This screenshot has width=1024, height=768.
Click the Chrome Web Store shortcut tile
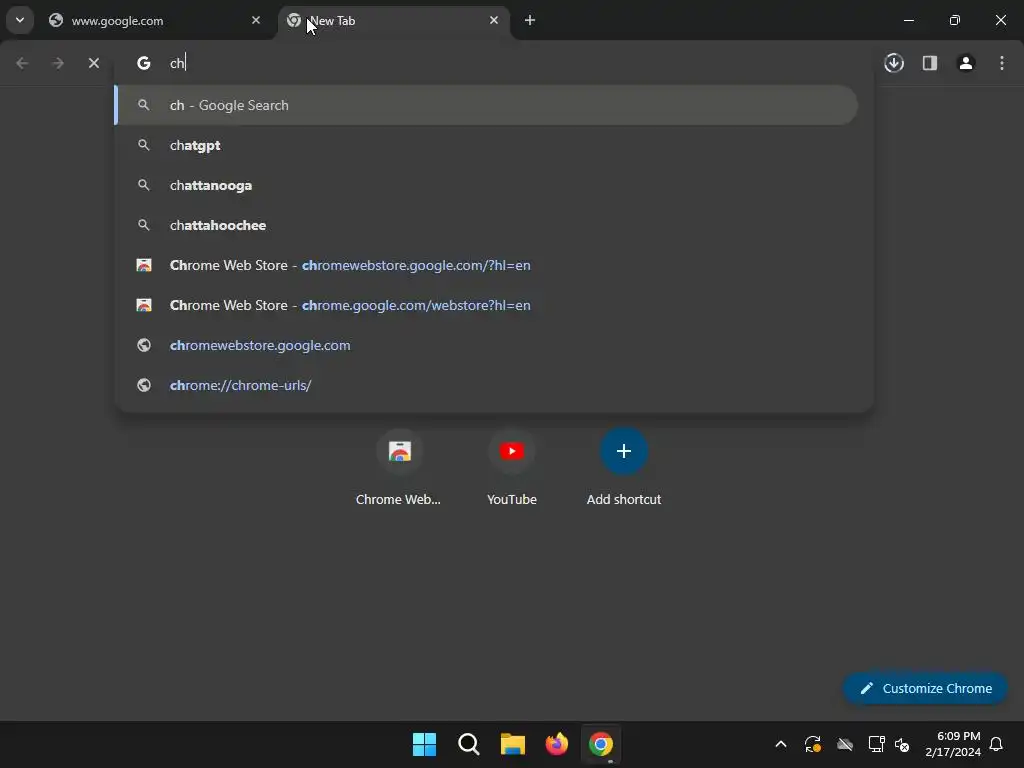(x=399, y=468)
